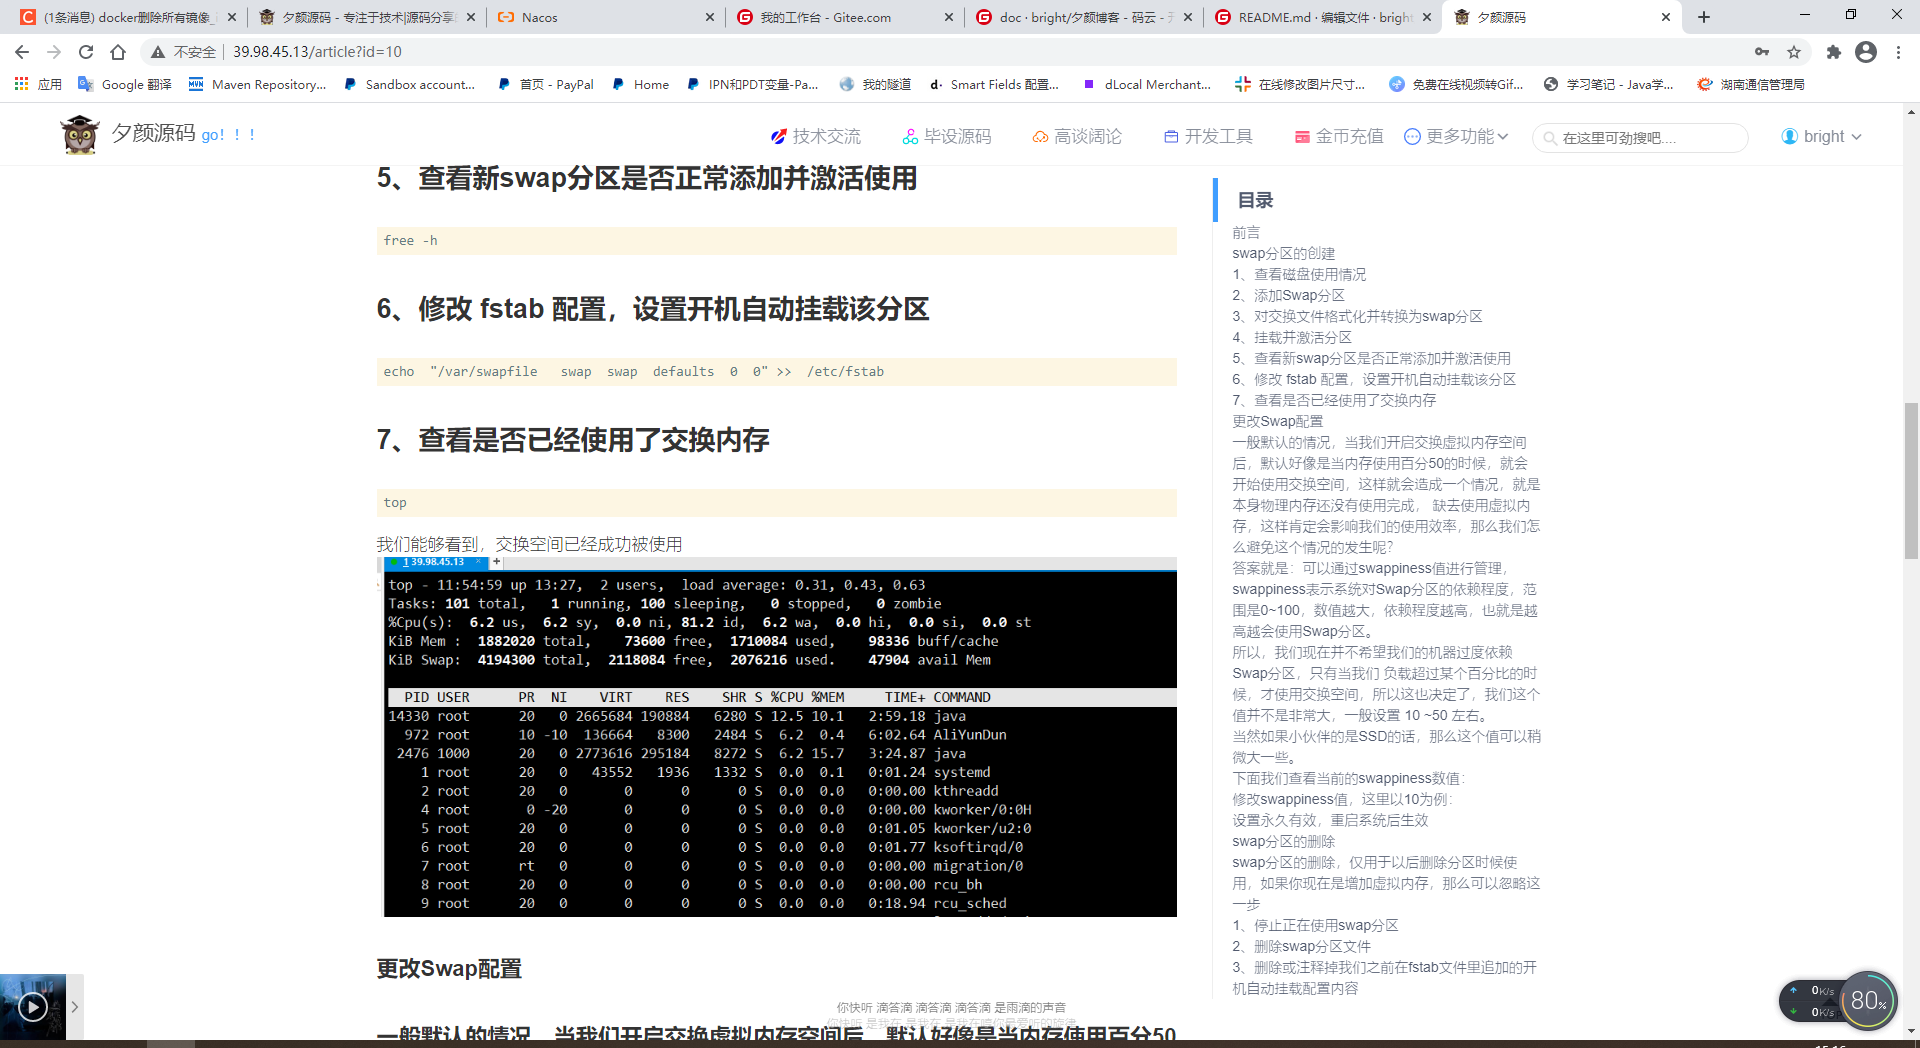Viewport: 1920px width, 1048px height.
Task: Open the Chrome three-dot menu
Action: [1898, 52]
